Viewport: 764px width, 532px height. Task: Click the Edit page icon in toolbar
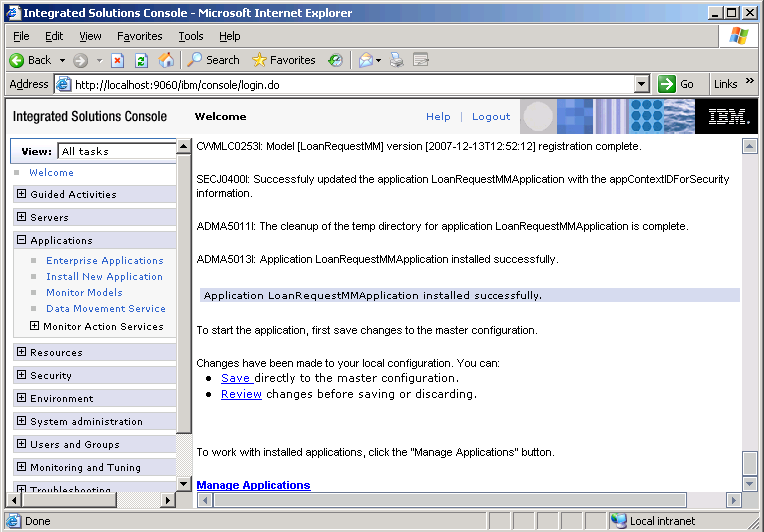pos(420,60)
